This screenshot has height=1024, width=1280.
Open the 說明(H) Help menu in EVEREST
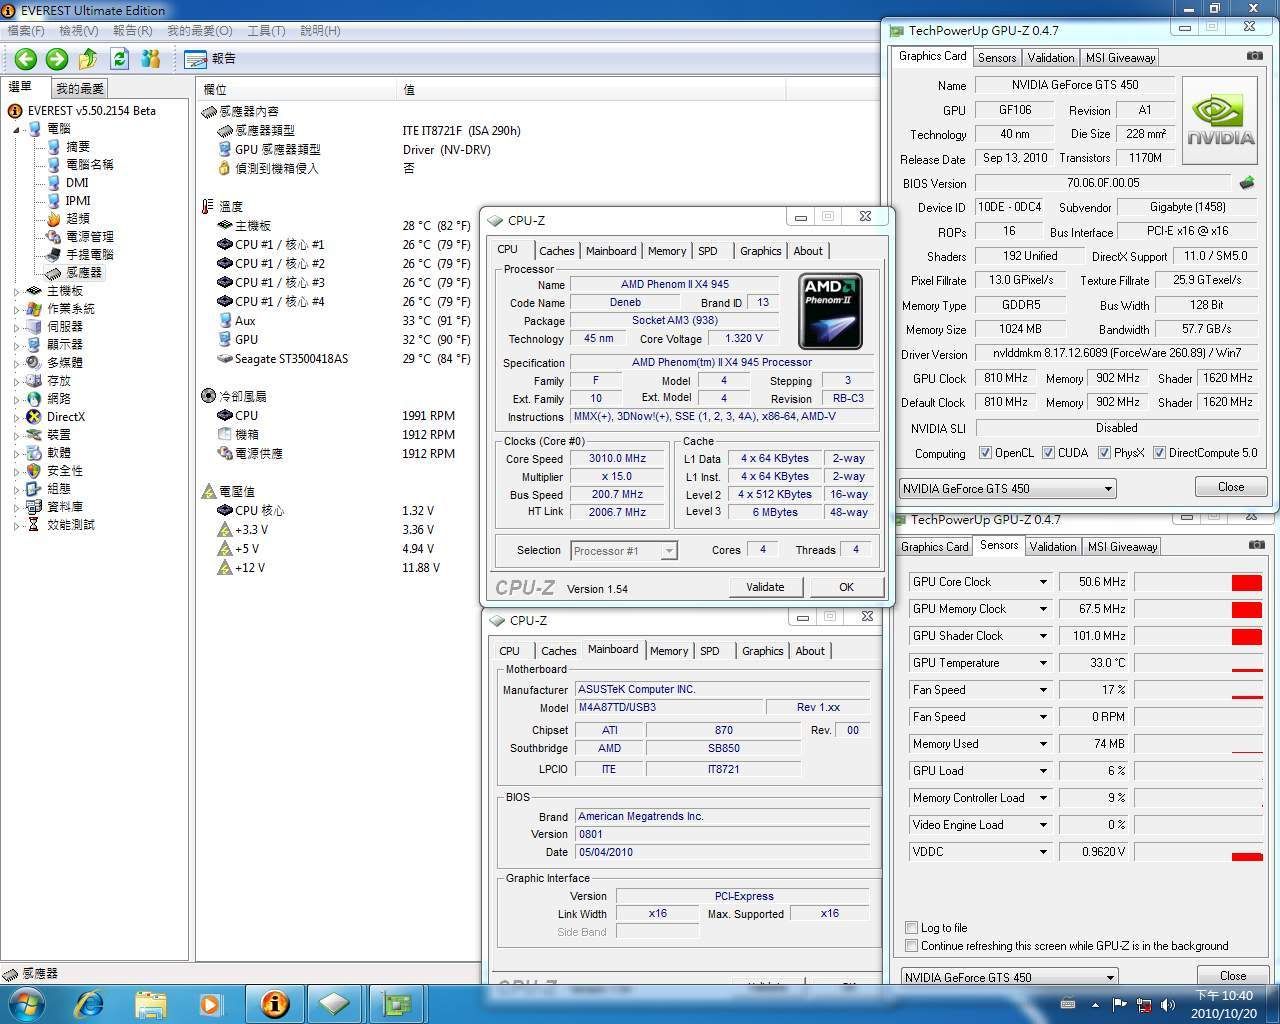pyautogui.click(x=320, y=31)
